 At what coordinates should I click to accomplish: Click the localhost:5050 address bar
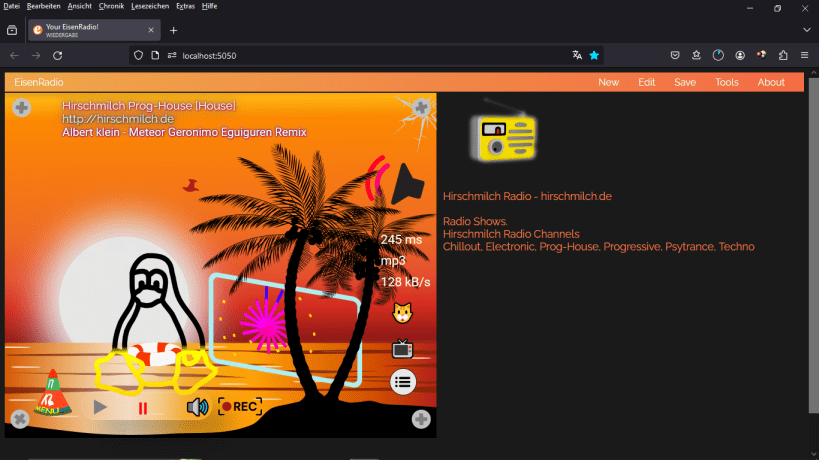pyautogui.click(x=366, y=55)
